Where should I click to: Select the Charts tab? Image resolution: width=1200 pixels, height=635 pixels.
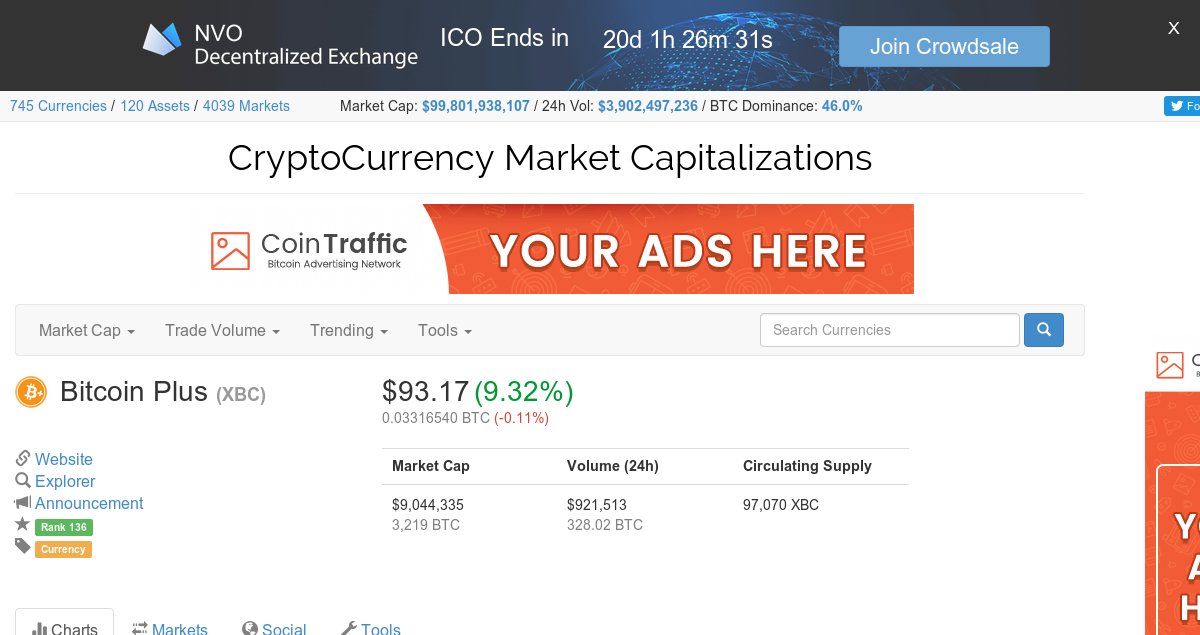(64, 624)
